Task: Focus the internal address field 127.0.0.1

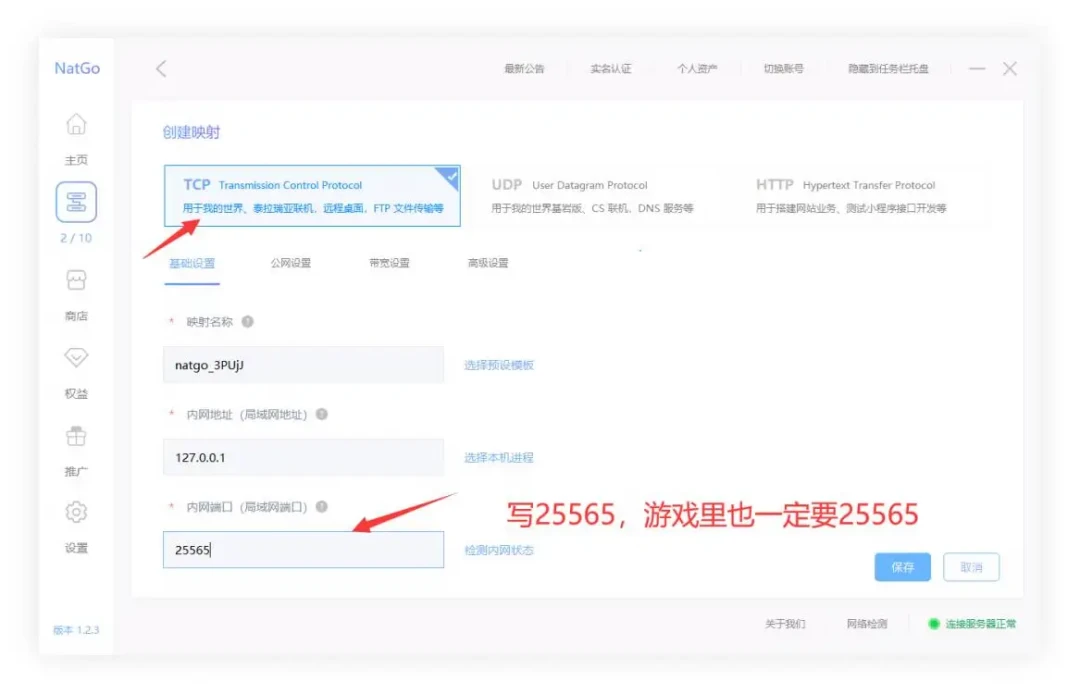Action: [x=304, y=457]
